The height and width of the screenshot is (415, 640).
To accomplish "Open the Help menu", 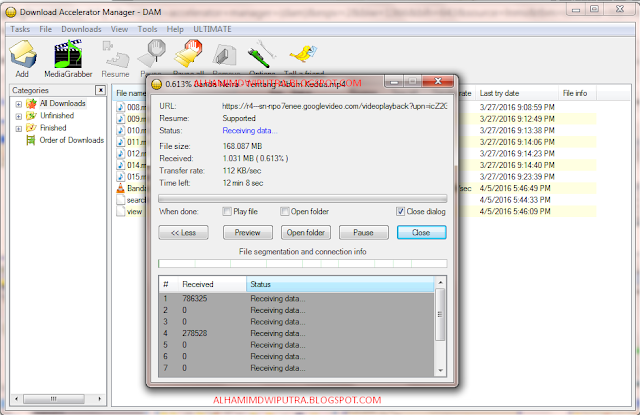I will [x=175, y=29].
